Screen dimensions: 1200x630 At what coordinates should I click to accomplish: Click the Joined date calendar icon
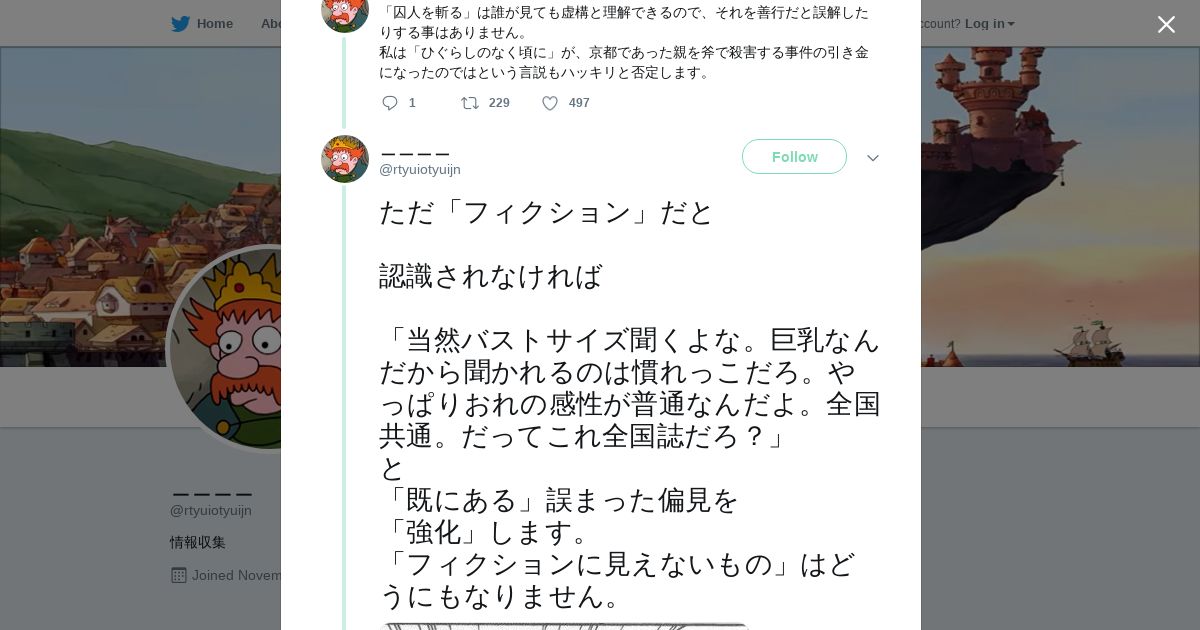179,575
